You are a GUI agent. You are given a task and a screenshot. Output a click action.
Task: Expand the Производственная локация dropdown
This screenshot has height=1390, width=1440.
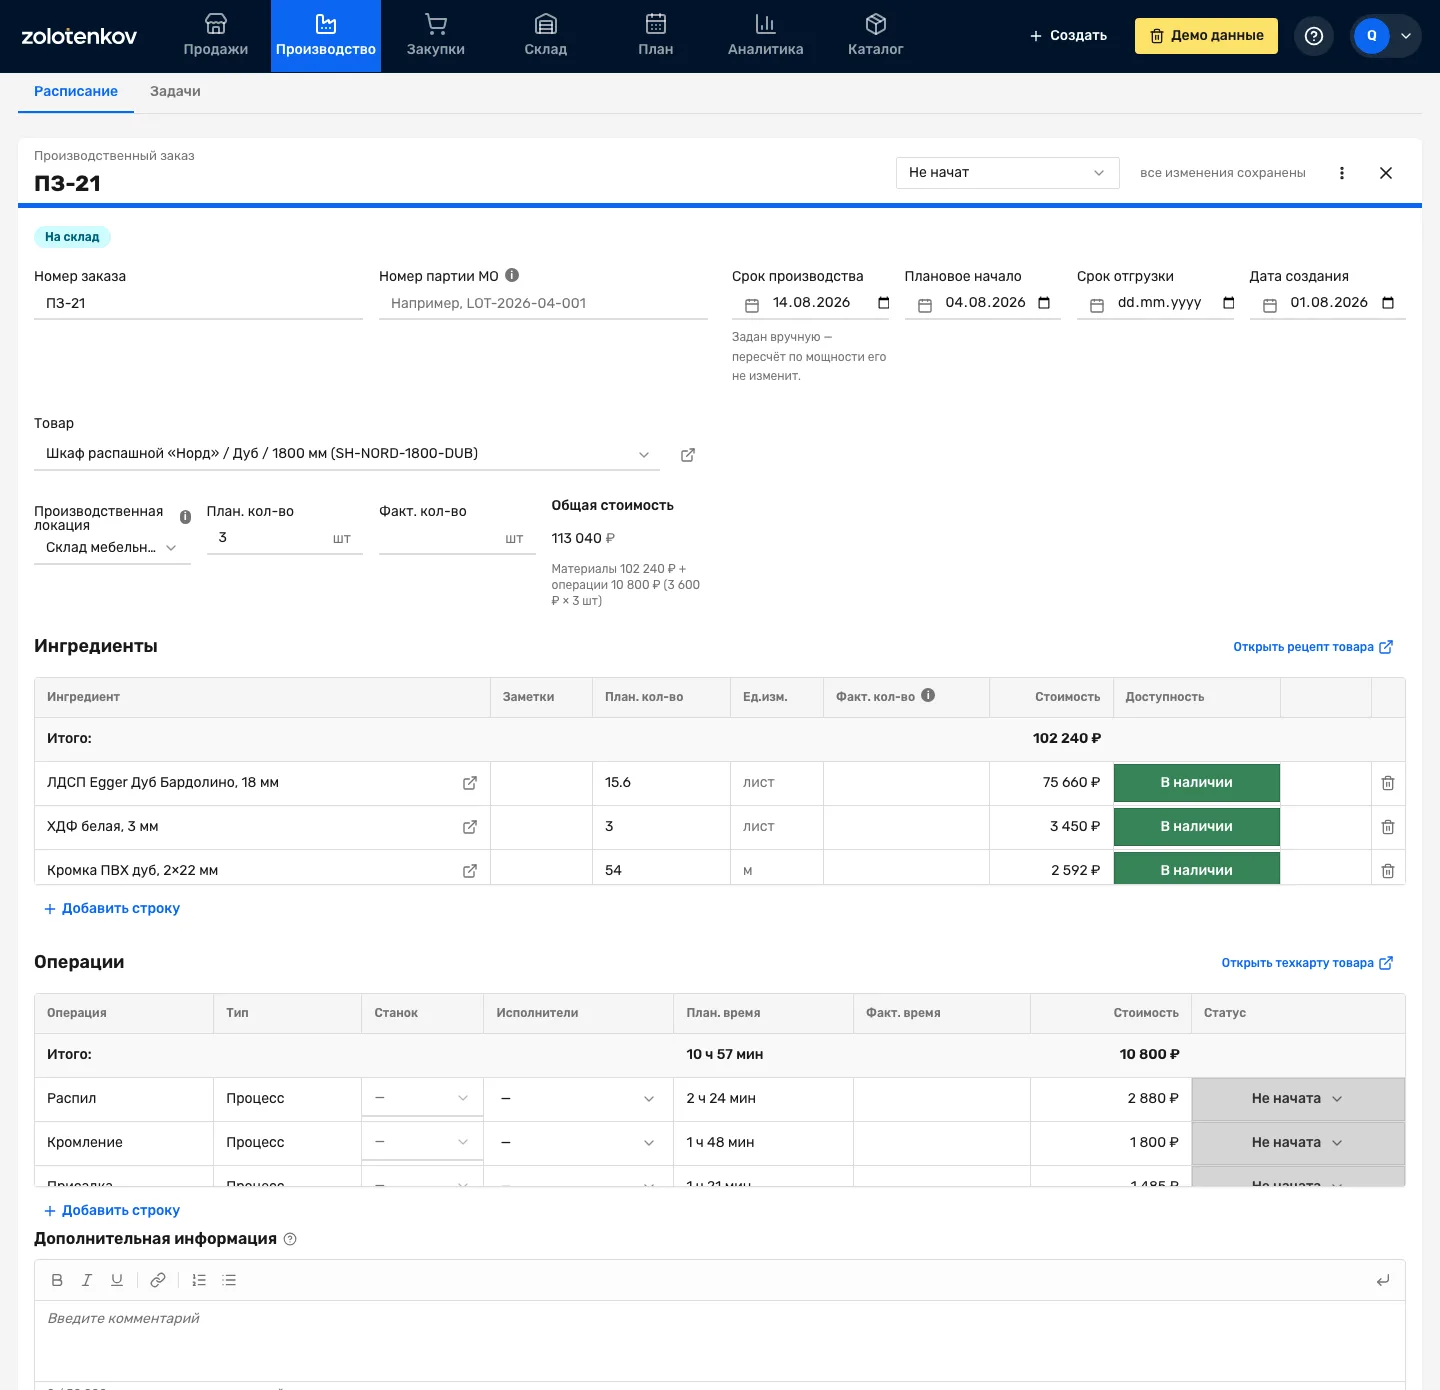tap(112, 548)
